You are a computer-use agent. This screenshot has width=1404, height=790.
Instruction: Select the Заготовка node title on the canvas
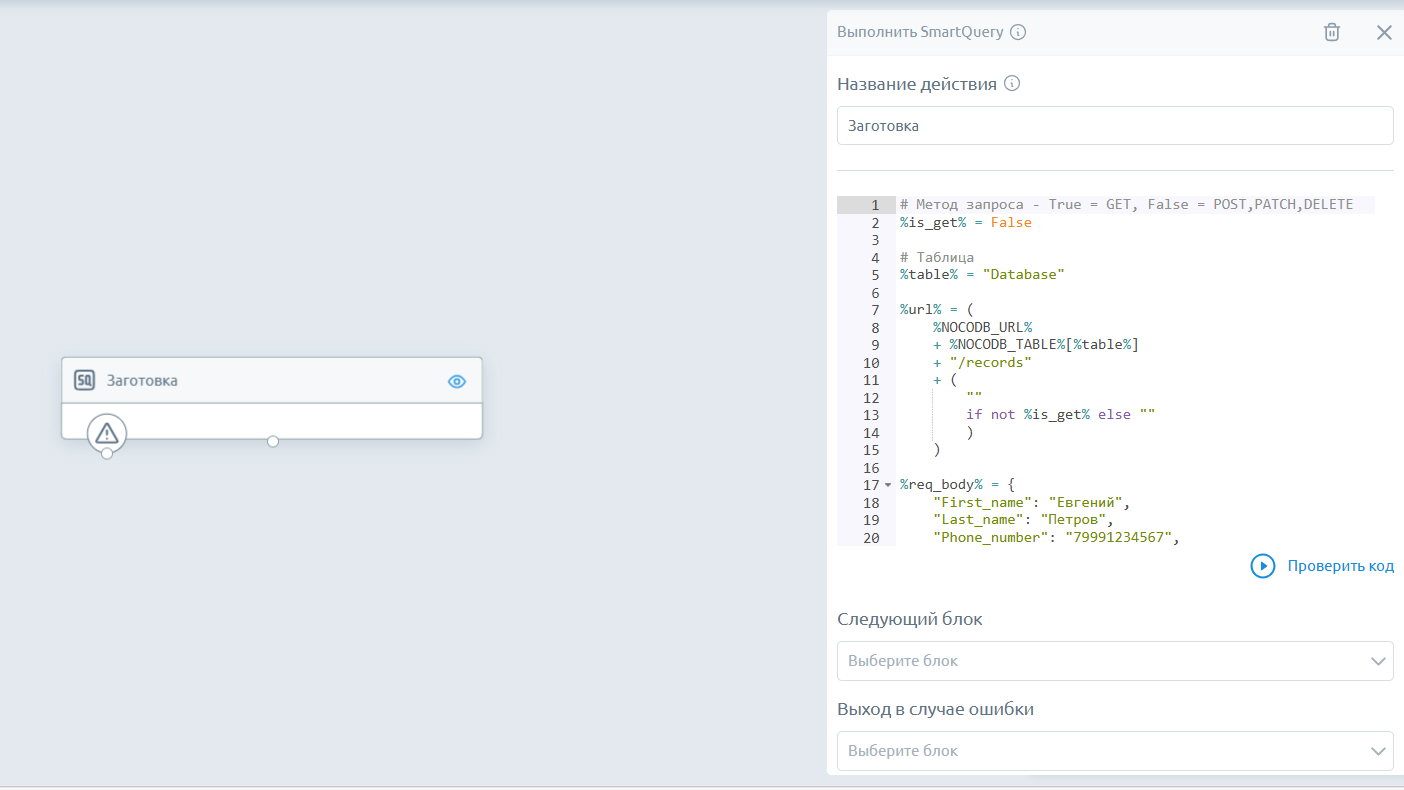pyautogui.click(x=142, y=381)
